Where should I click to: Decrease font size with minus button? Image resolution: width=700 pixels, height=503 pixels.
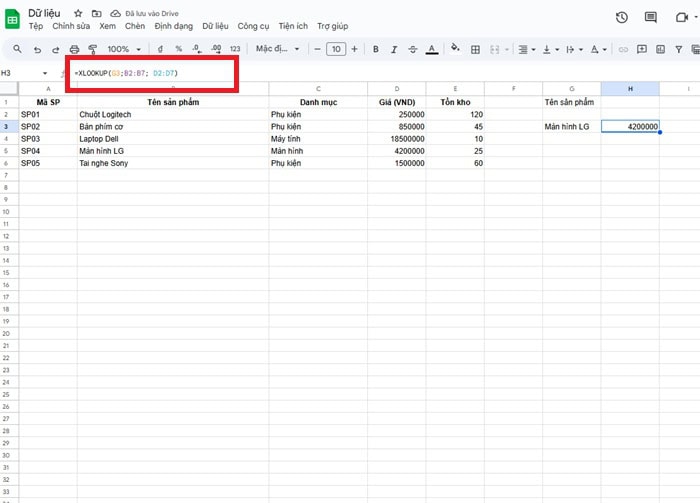[x=317, y=49]
